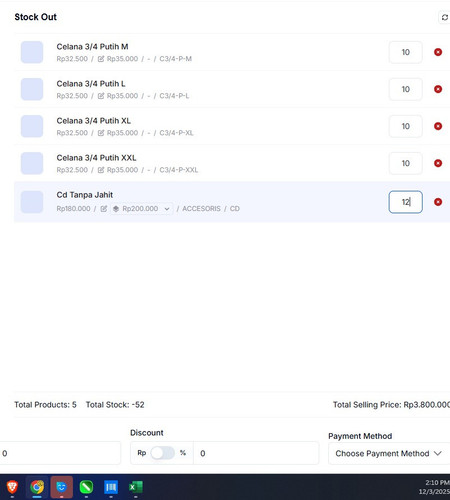The height and width of the screenshot is (500, 450).
Task: Open Brave browser from taskbar
Action: pyautogui.click(x=12, y=487)
